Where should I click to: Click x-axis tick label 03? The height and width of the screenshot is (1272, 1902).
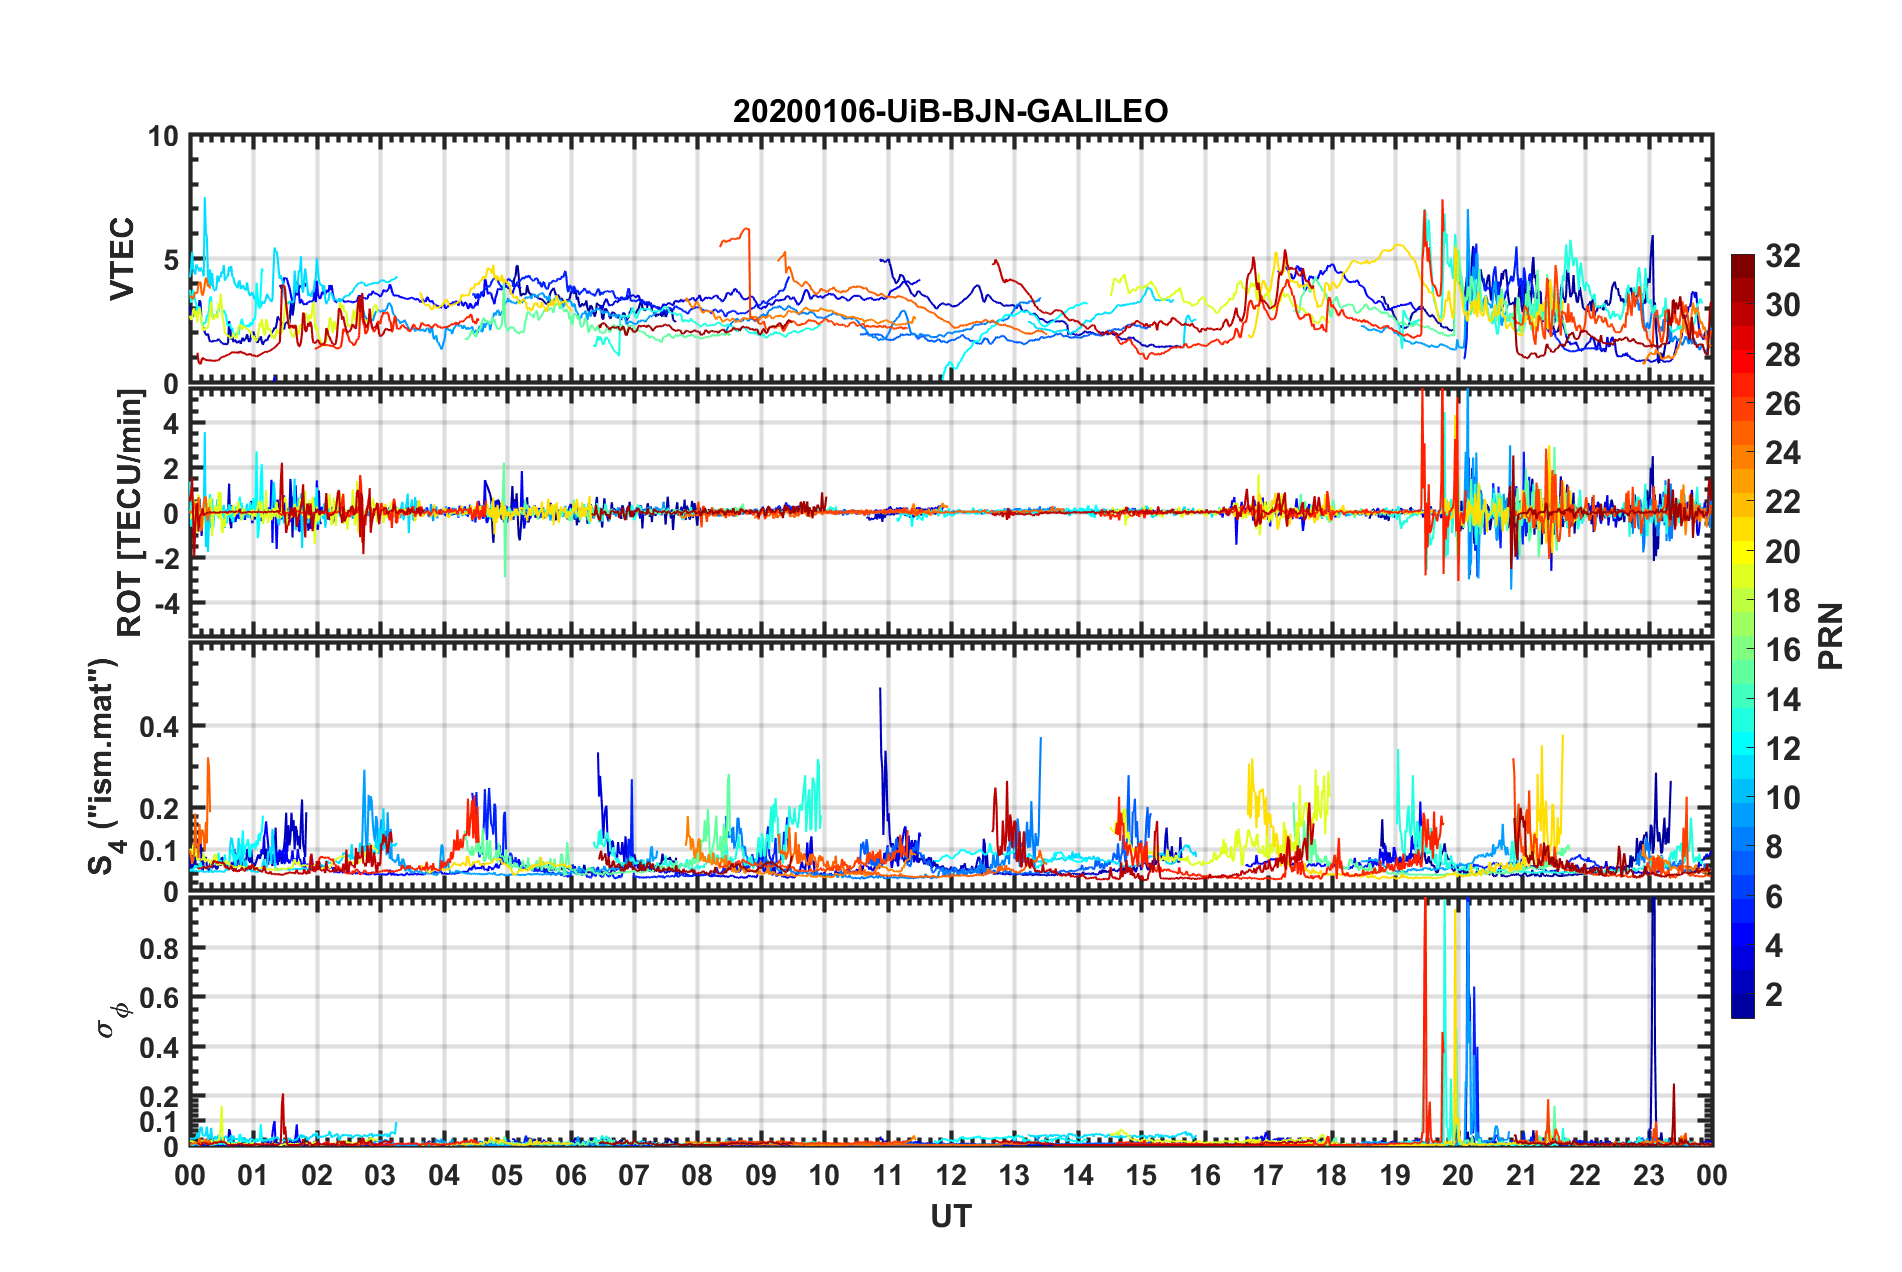[x=380, y=1175]
